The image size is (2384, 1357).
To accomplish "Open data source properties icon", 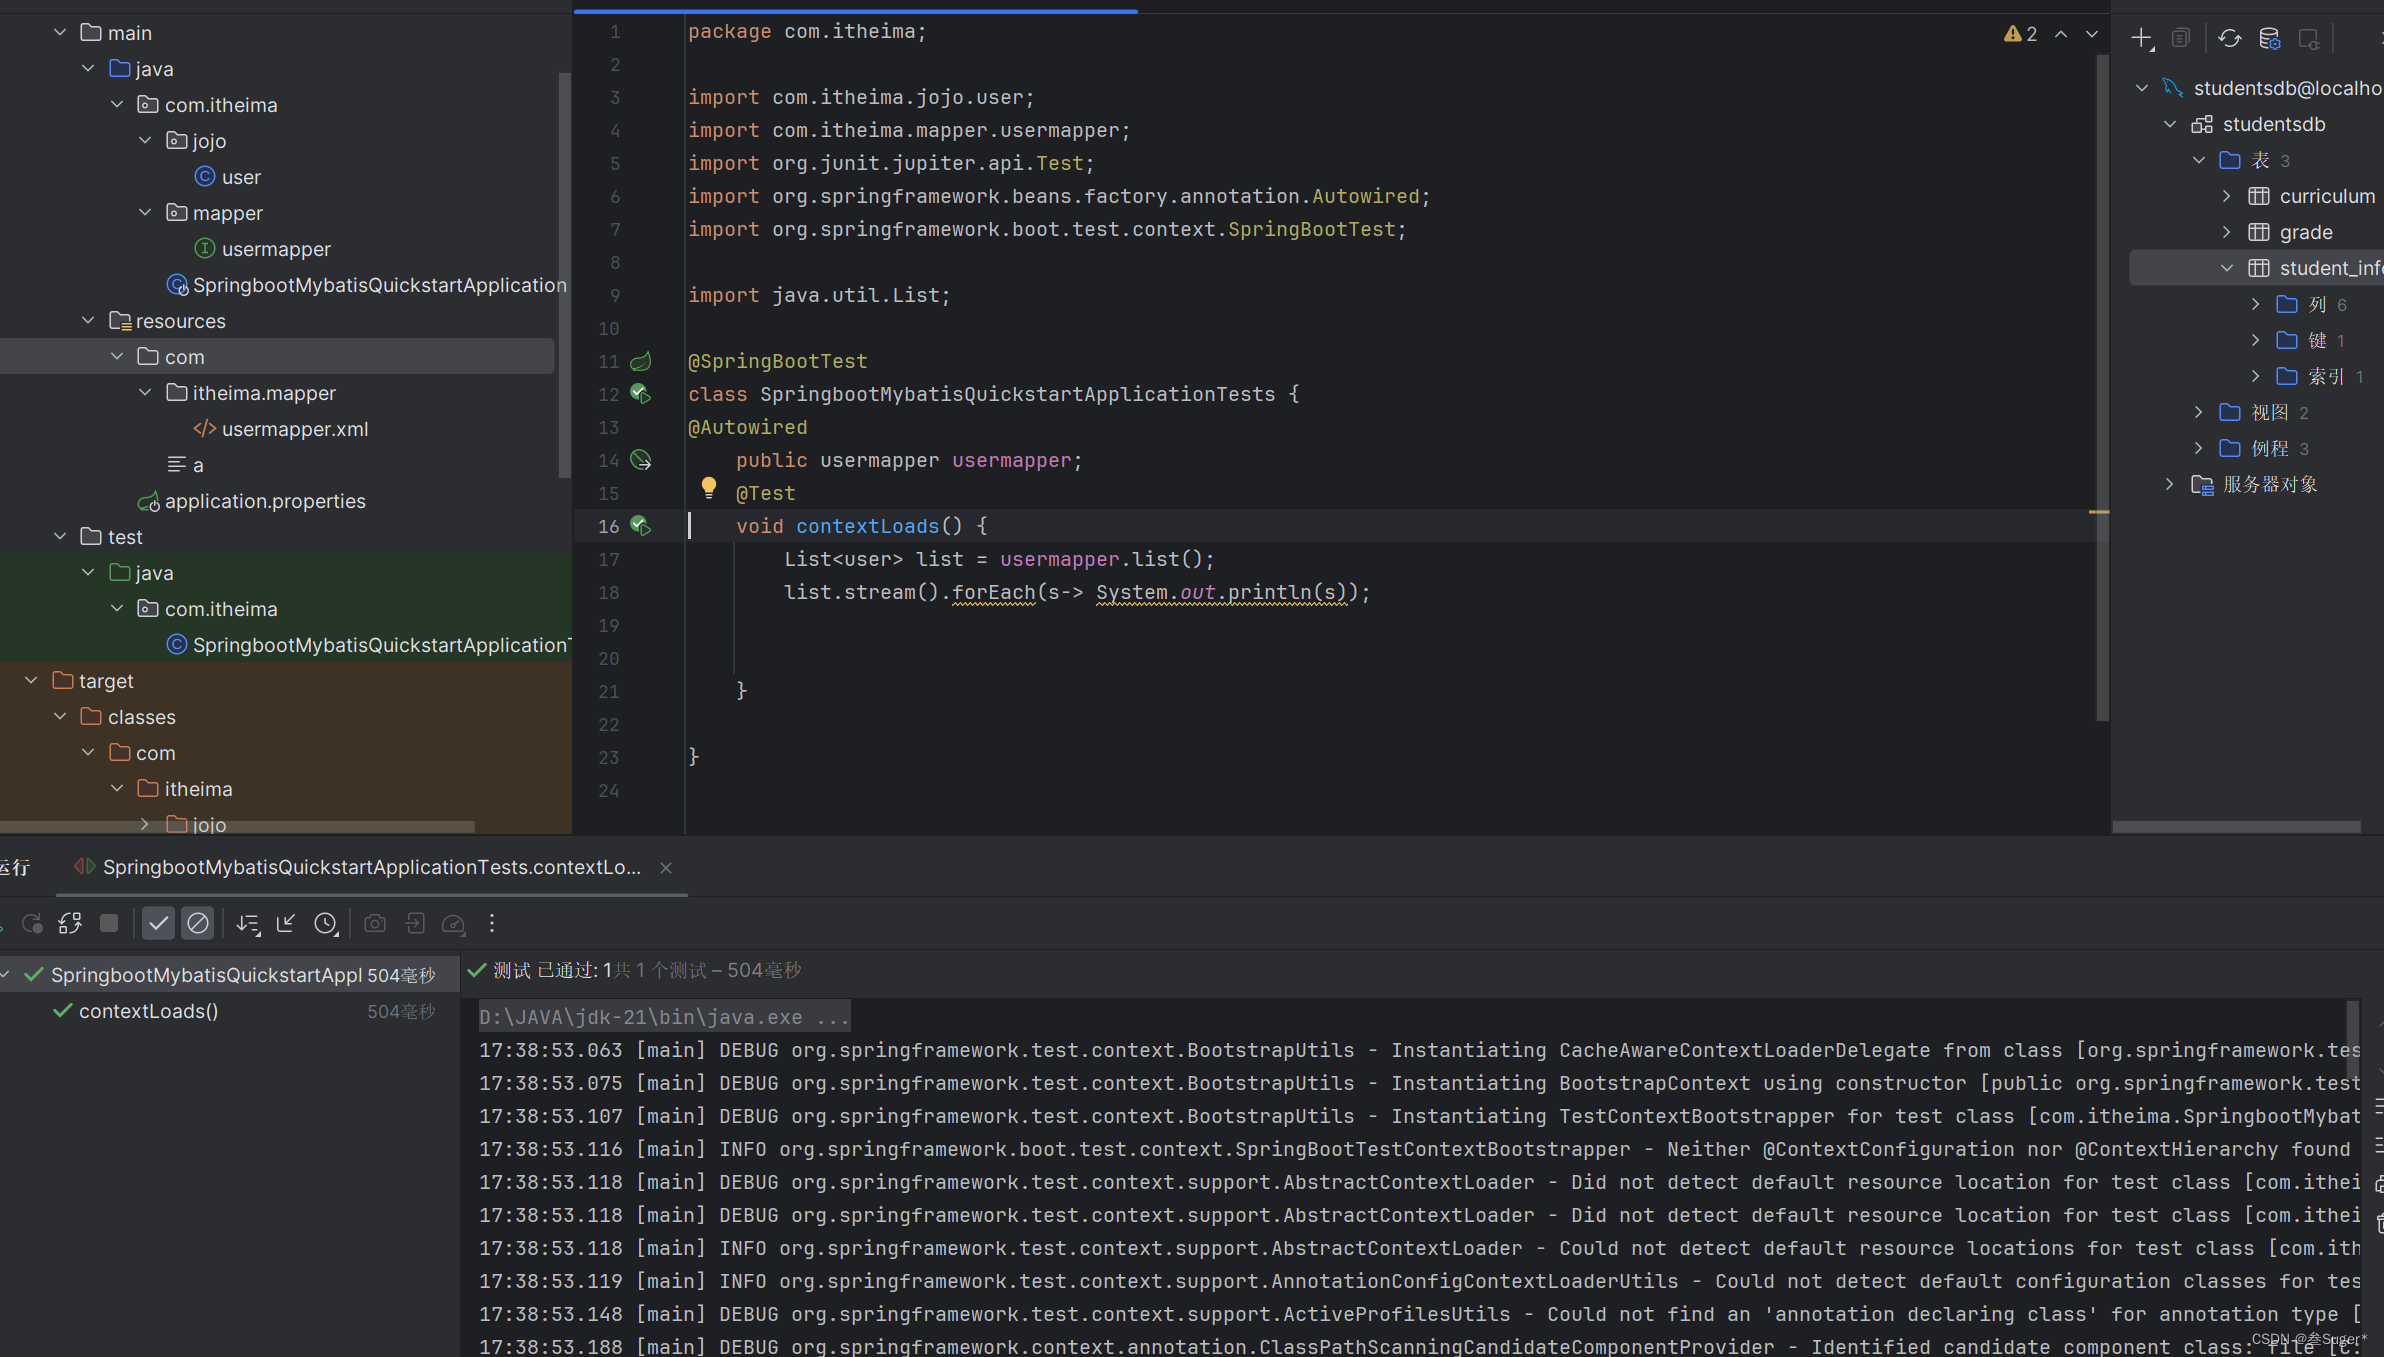I will pos(2269,38).
